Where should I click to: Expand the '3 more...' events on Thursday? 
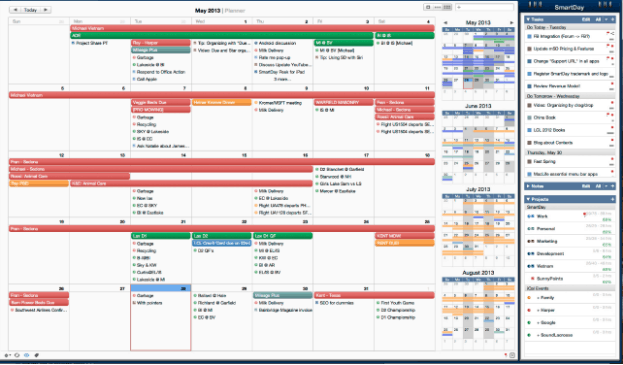pos(282,79)
